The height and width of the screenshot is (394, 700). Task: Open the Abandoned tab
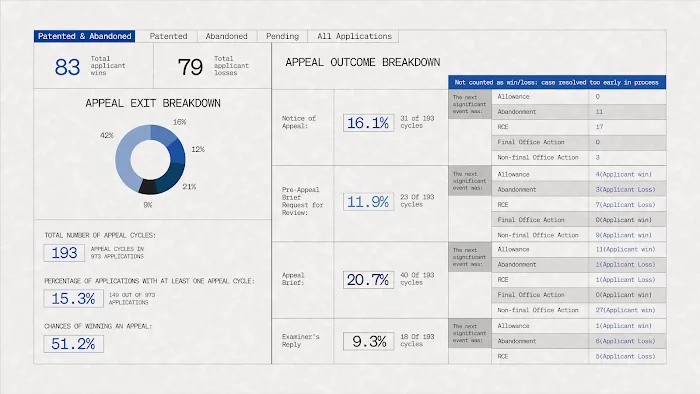(227, 36)
